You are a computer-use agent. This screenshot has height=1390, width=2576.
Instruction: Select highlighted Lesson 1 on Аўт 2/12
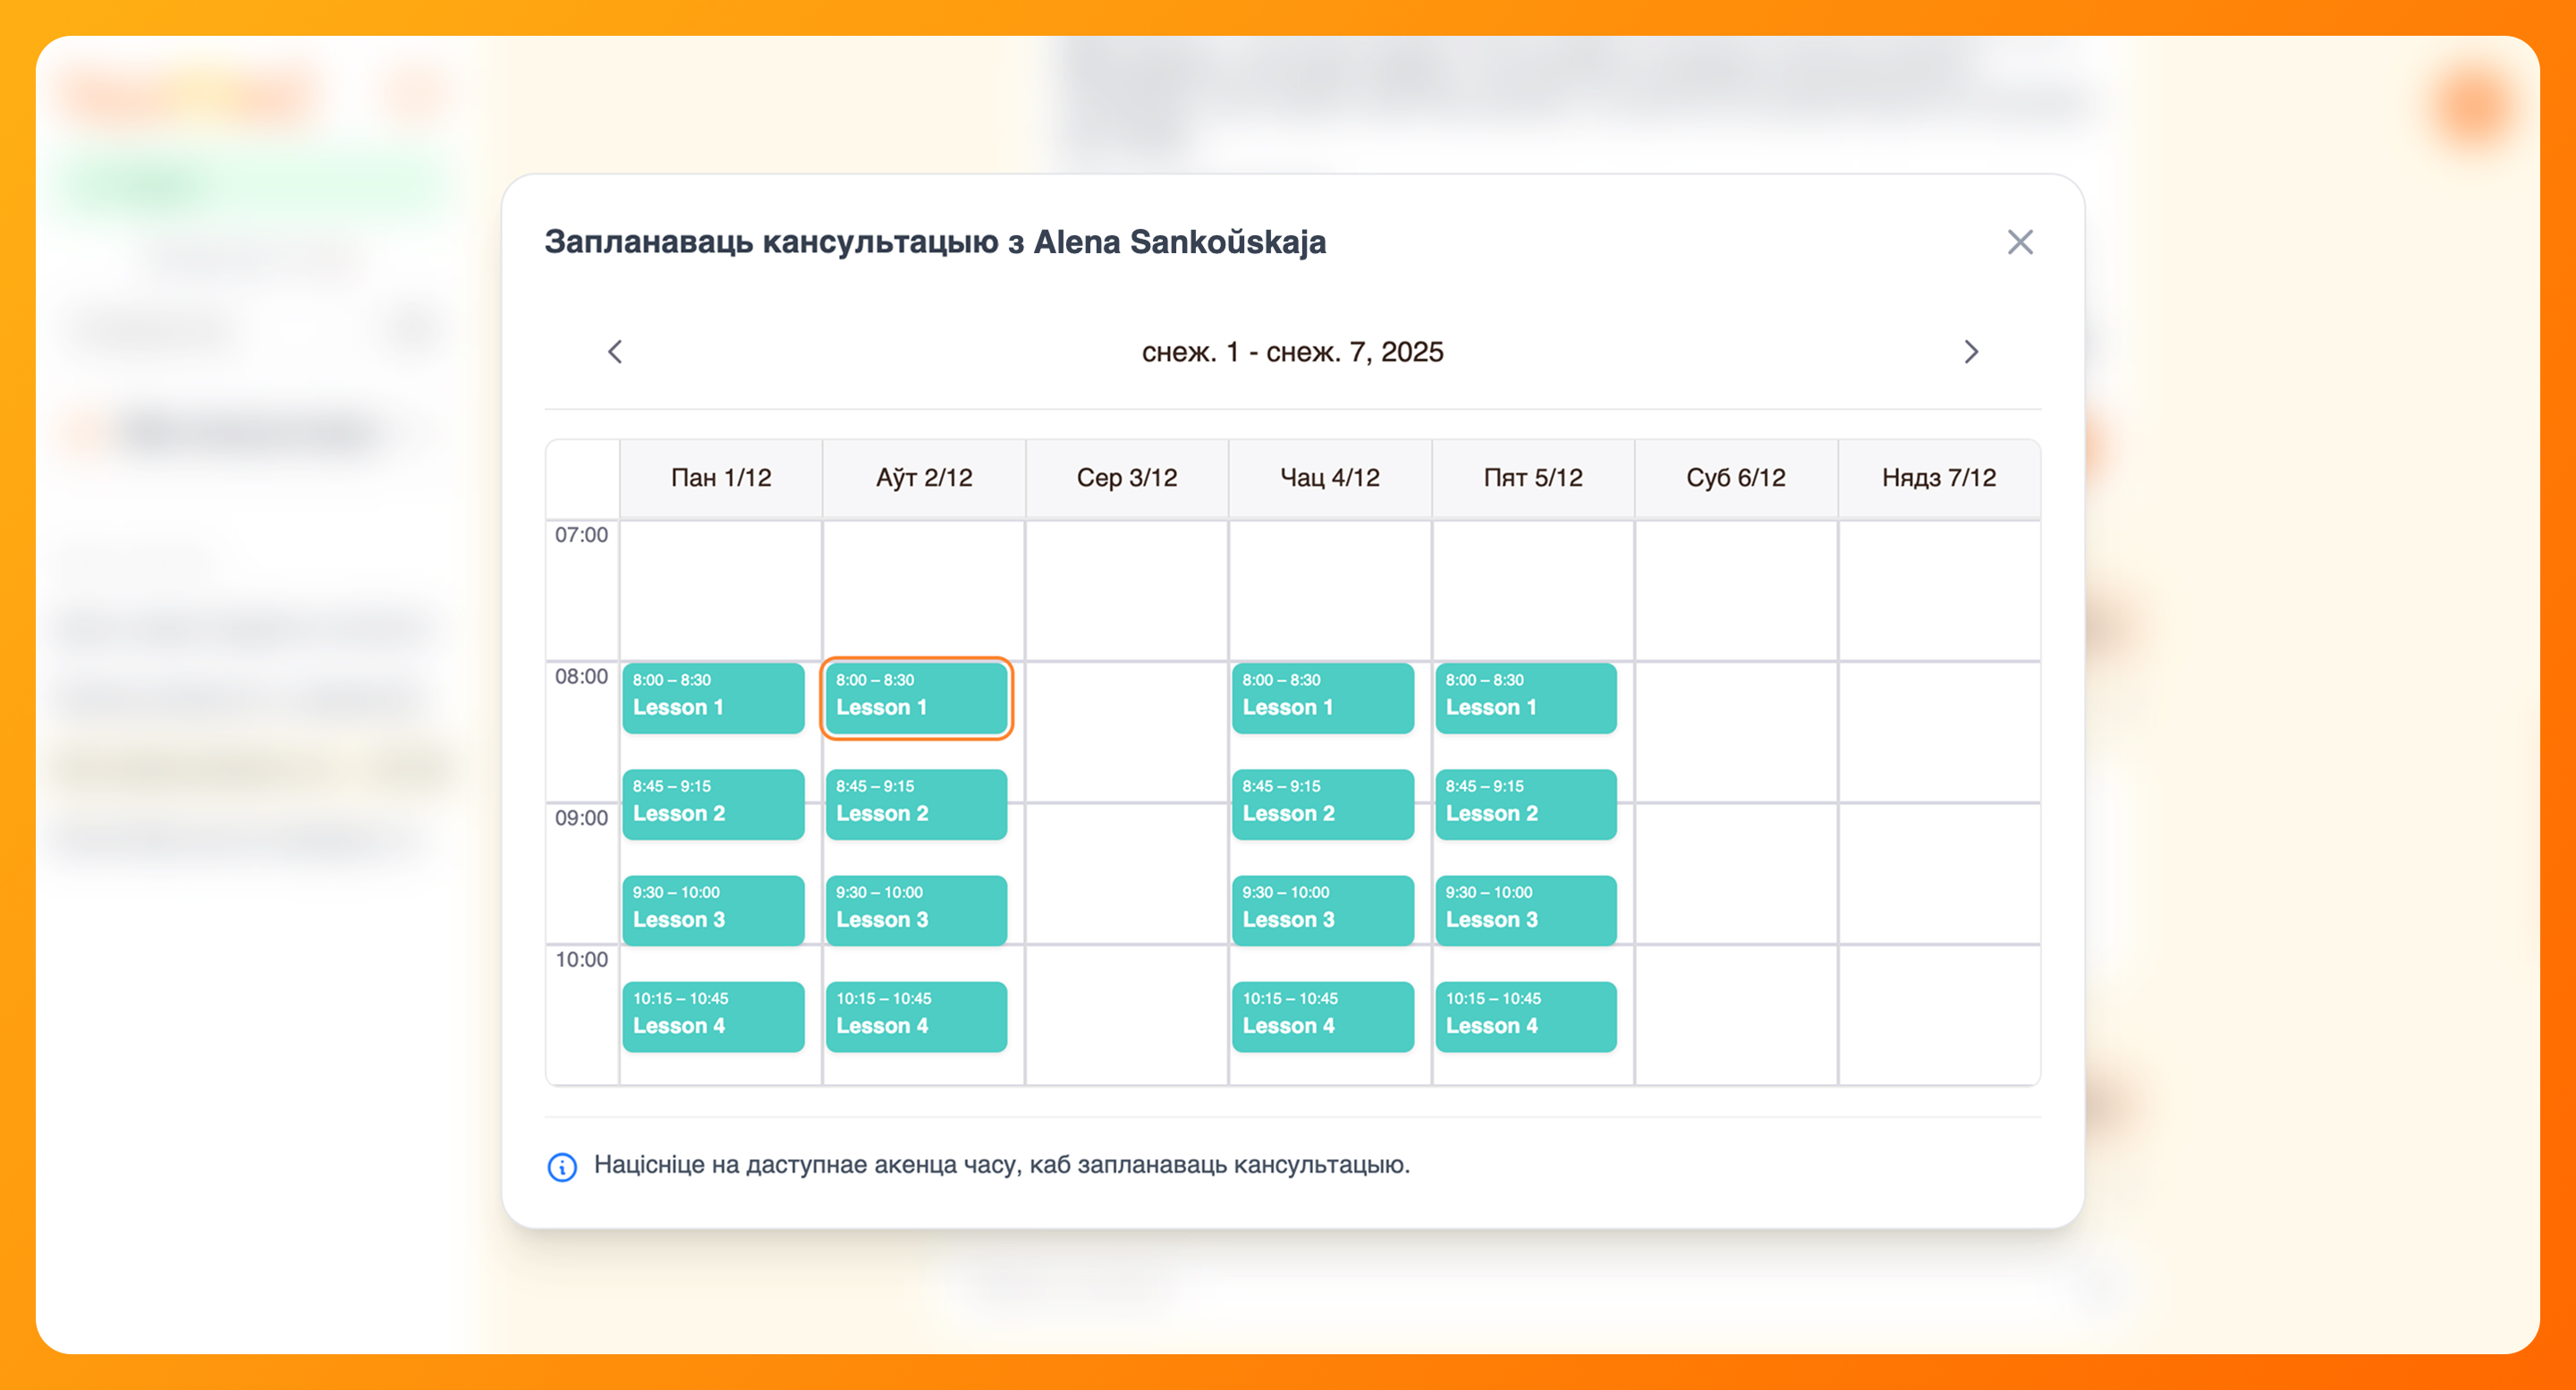tap(916, 698)
